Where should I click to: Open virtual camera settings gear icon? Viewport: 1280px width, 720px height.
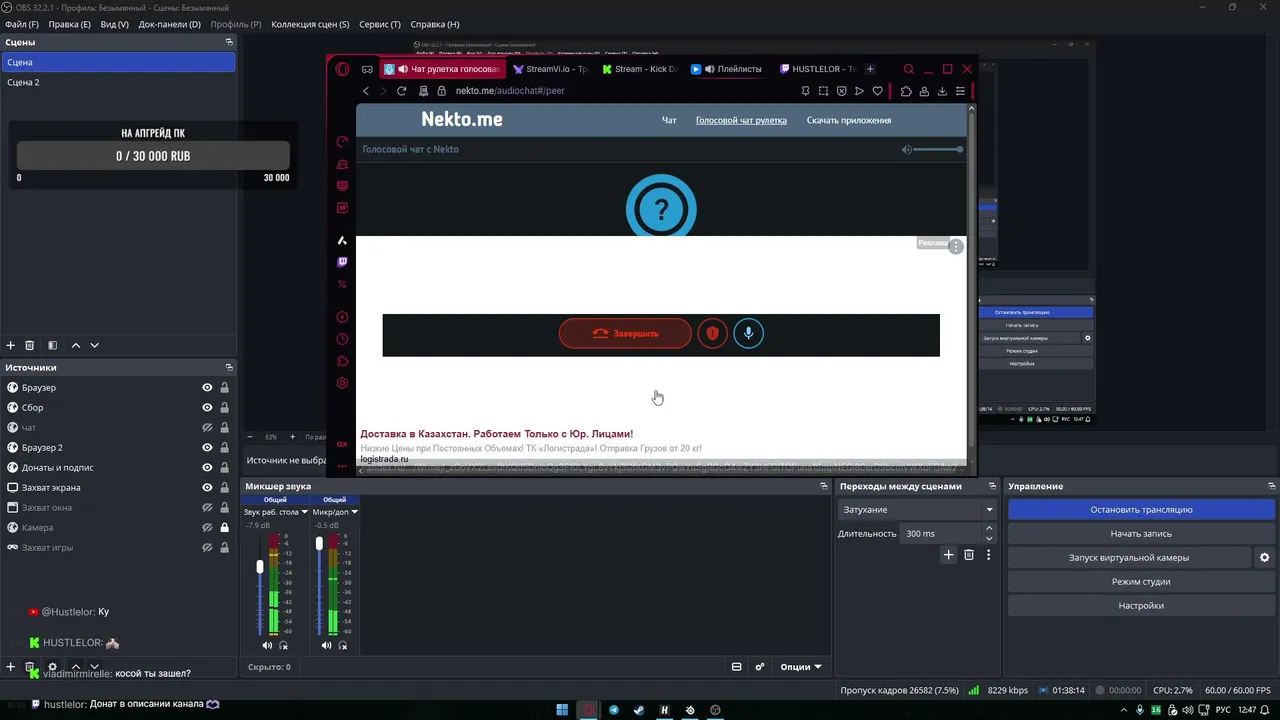1264,558
